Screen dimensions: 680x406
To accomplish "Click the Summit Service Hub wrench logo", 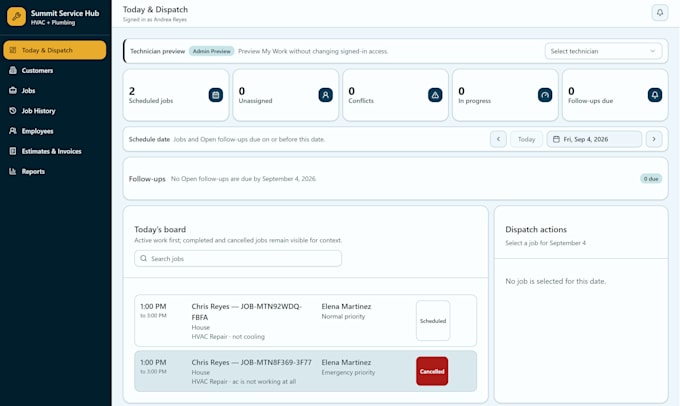I will 16,16.
